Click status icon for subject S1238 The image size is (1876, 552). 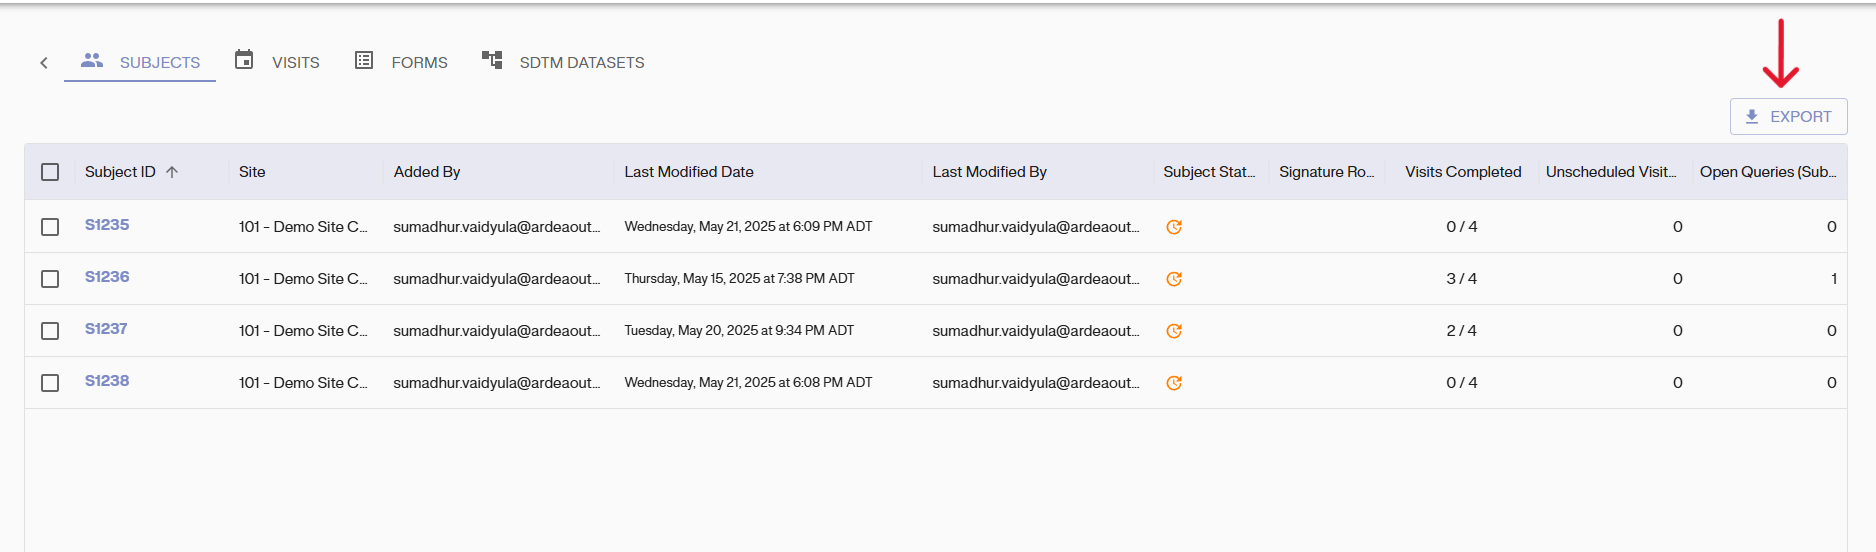point(1174,383)
